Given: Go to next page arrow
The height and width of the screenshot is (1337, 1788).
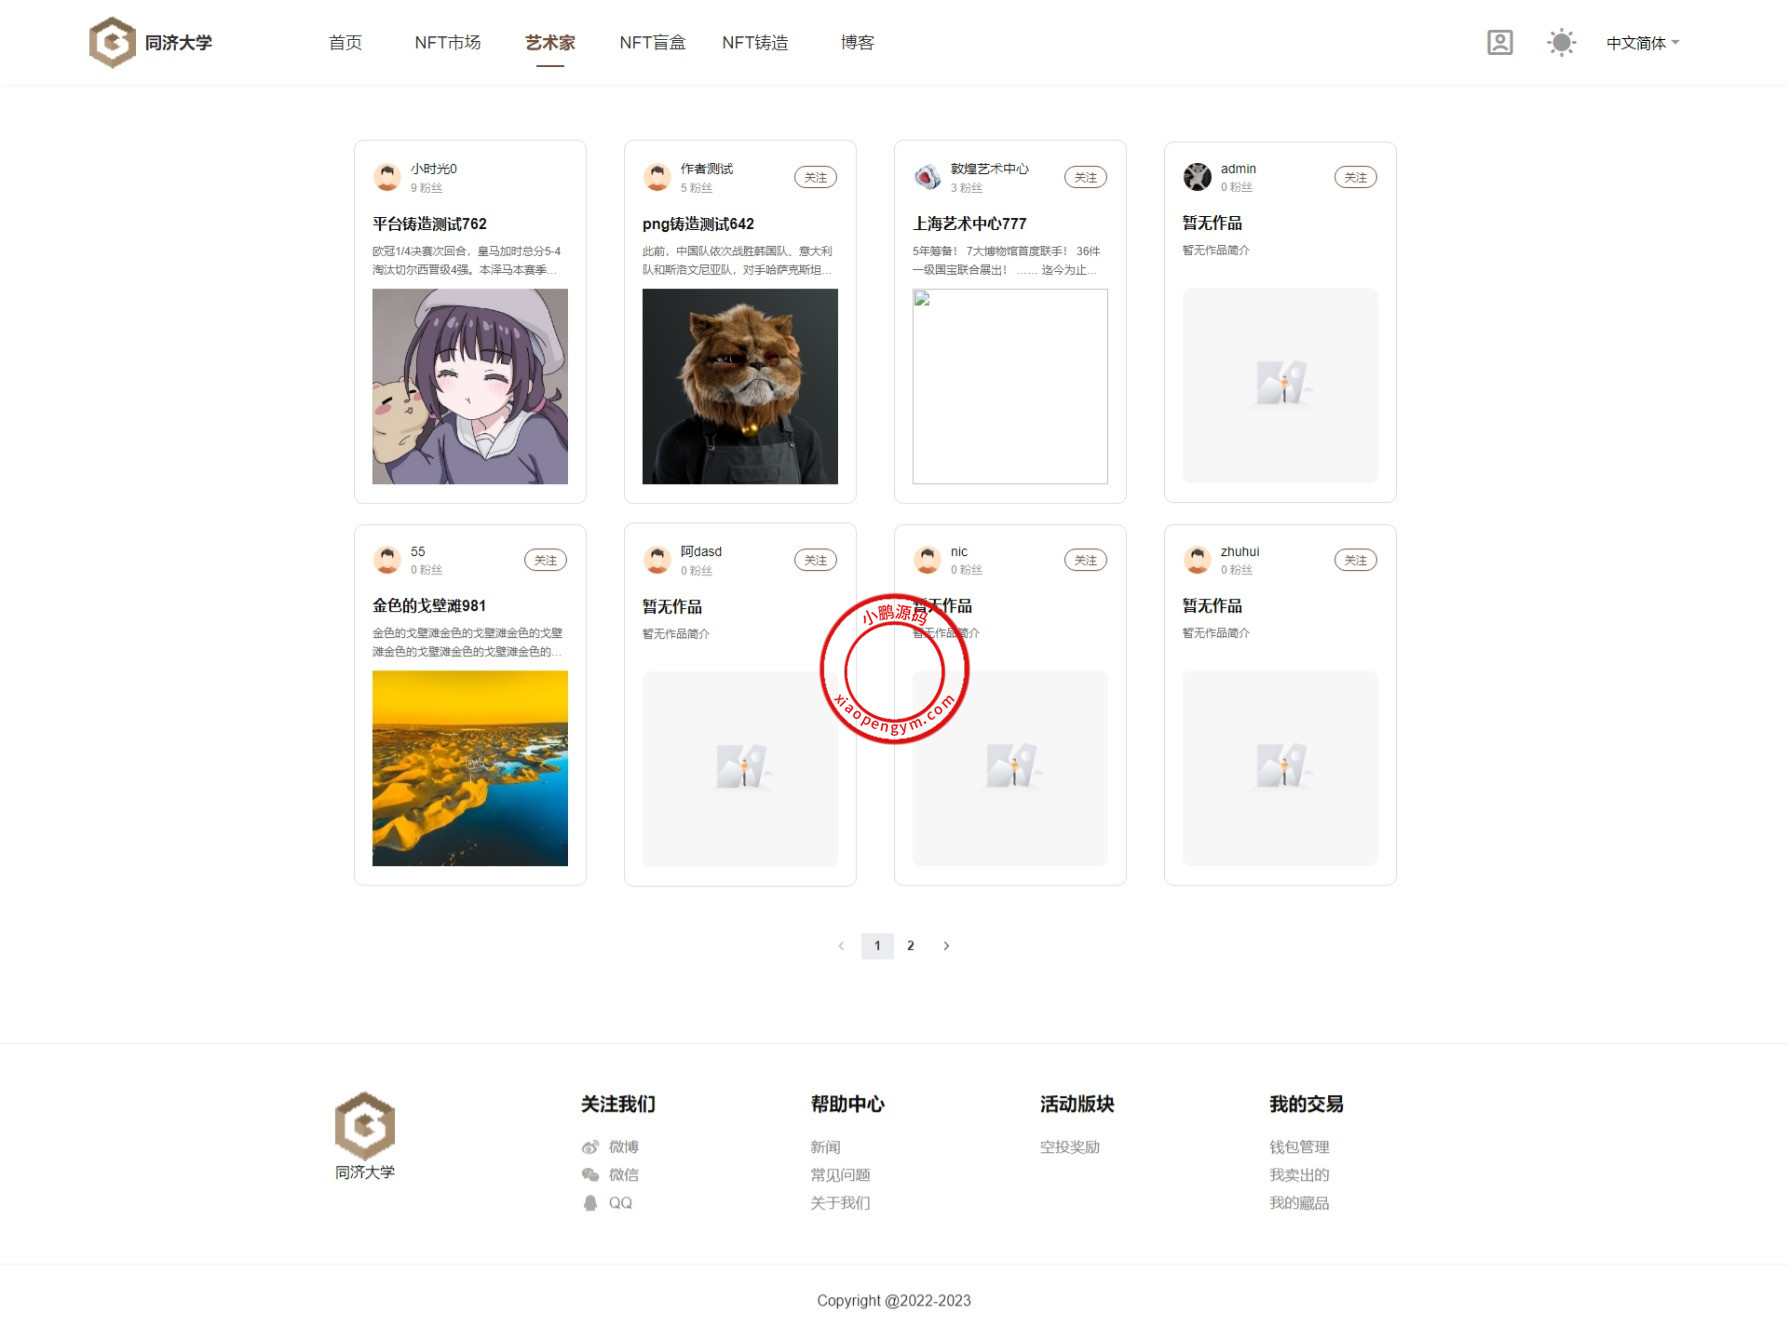Looking at the screenshot, I should pyautogui.click(x=946, y=946).
